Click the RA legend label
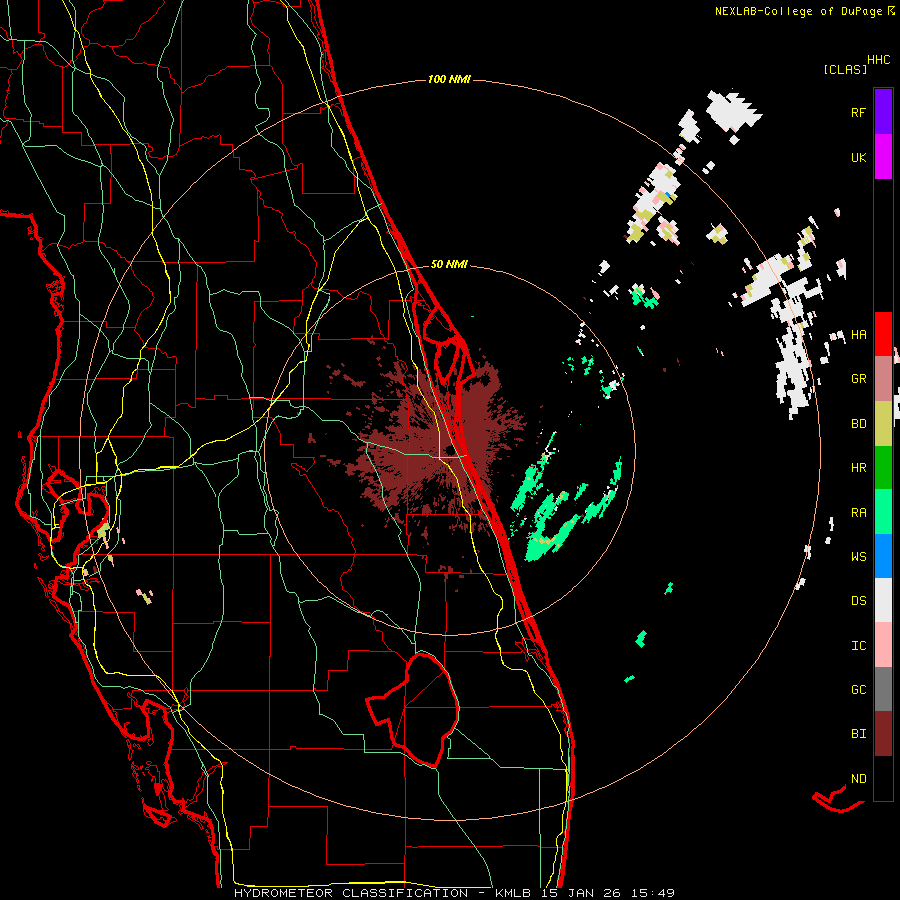Viewport: 900px width, 900px height. point(858,513)
